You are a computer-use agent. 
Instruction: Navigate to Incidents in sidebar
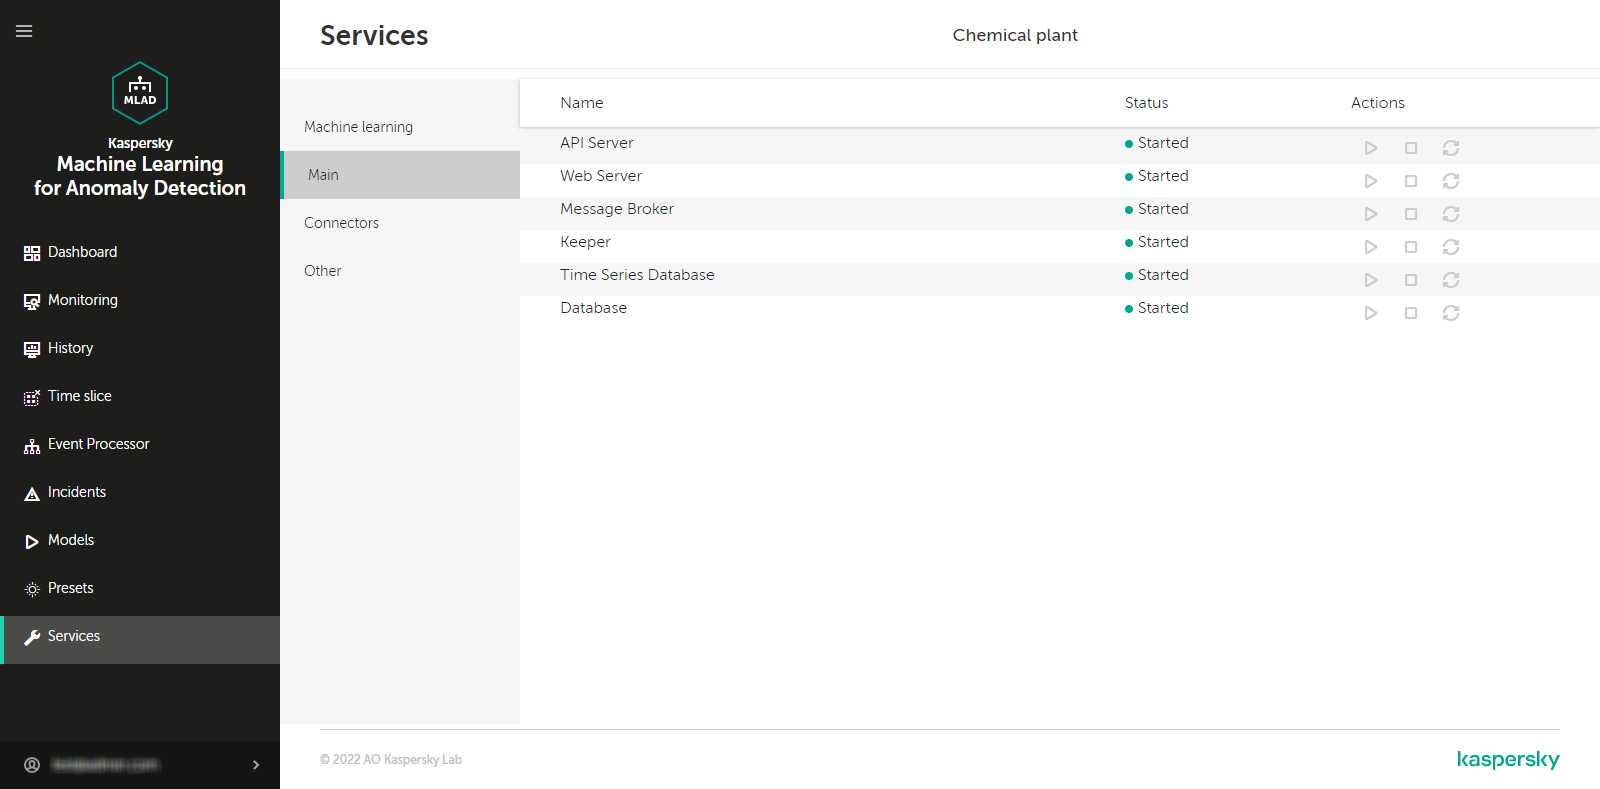[76, 492]
